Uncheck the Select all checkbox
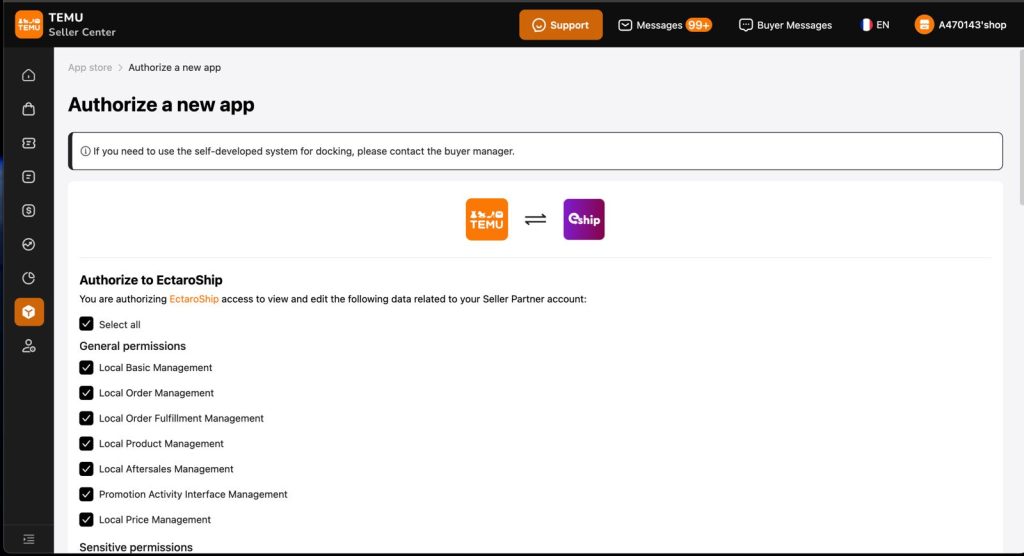Viewport: 1024px width, 556px height. click(x=87, y=324)
